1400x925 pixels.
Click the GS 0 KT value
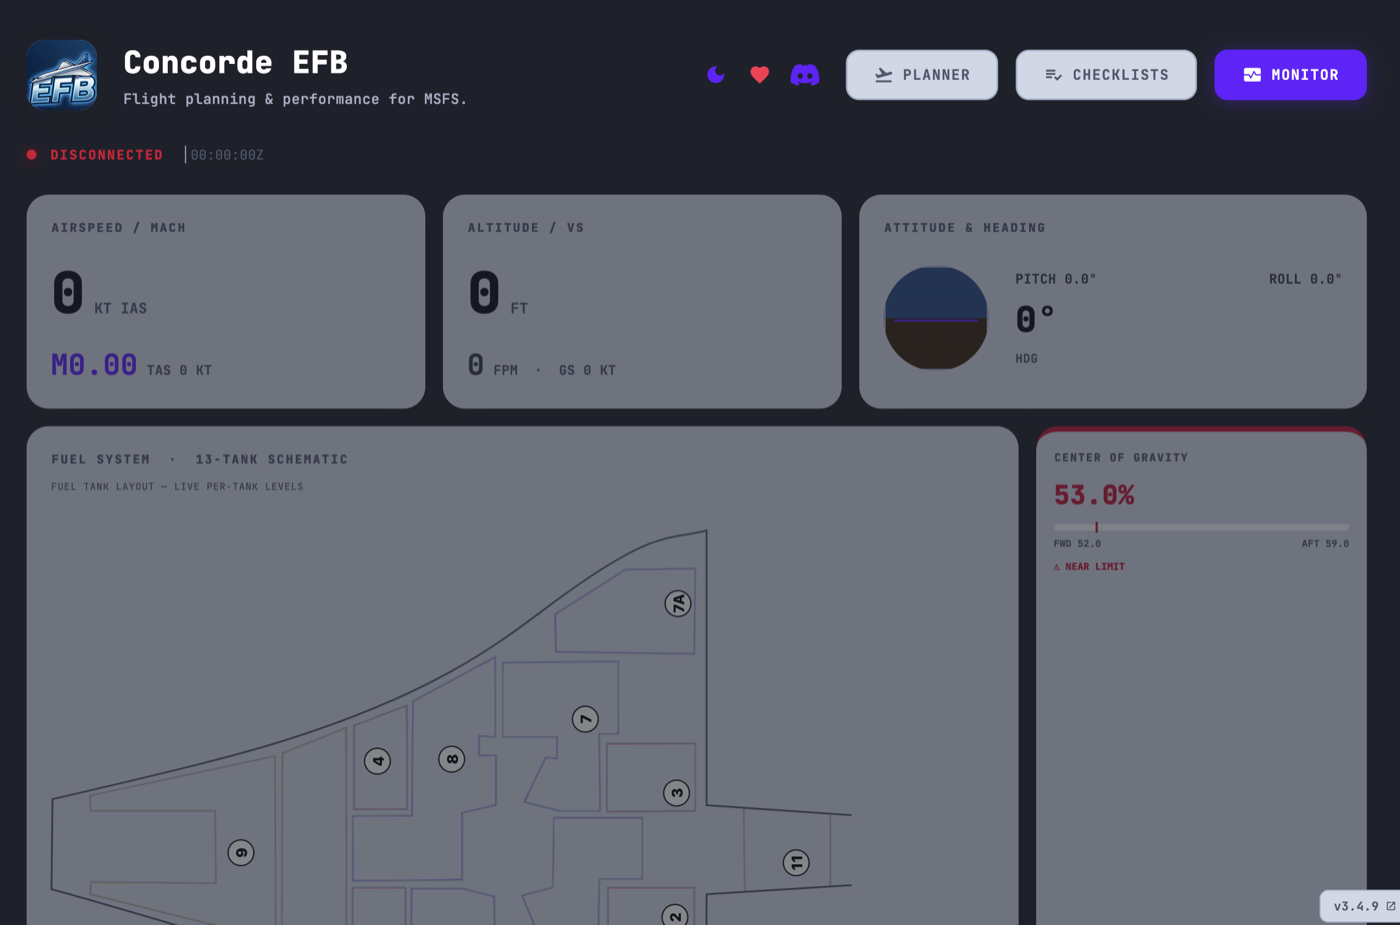[588, 370]
